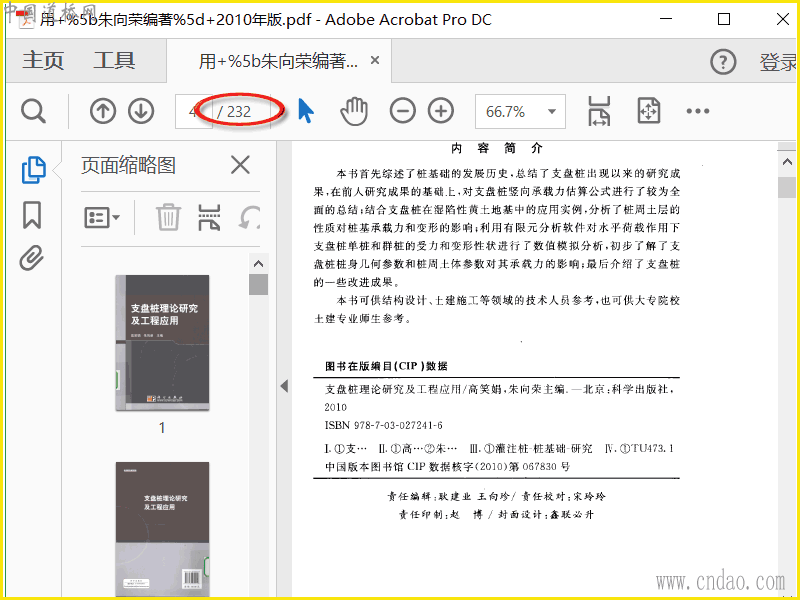Select page 1 cover thumbnail
800x600 pixels.
[162, 342]
